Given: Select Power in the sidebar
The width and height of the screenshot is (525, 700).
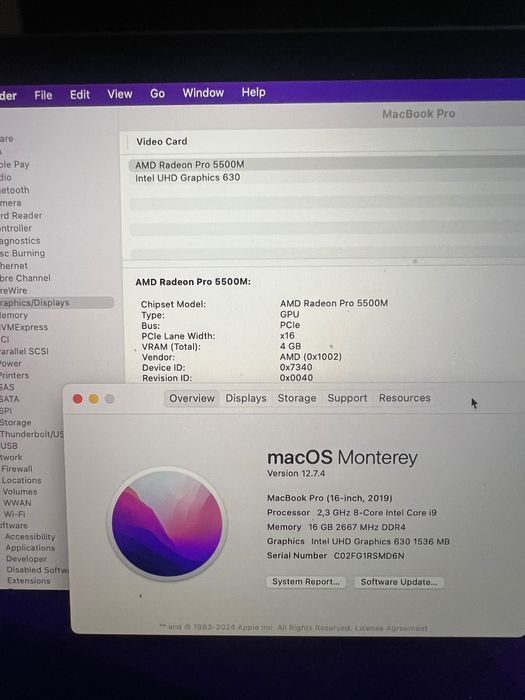Looking at the screenshot, I should 11,363.
